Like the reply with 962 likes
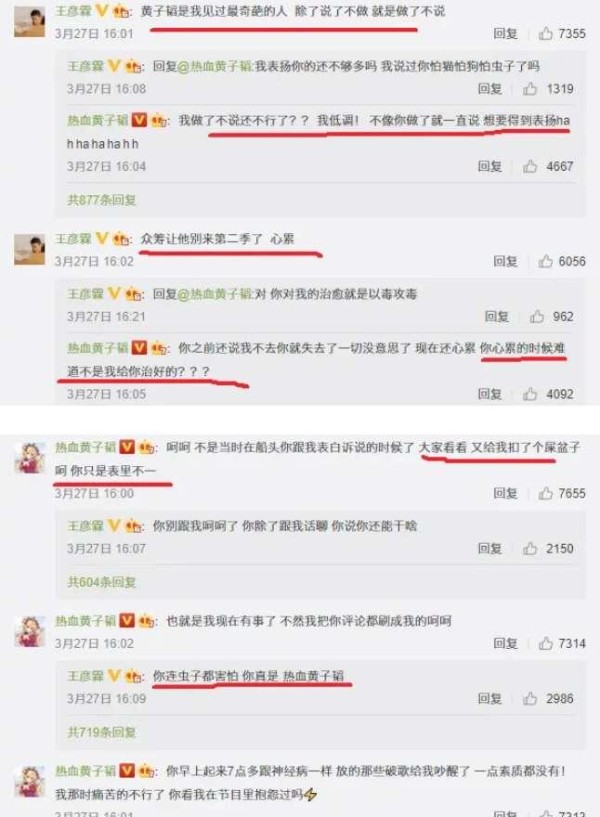 tap(536, 316)
